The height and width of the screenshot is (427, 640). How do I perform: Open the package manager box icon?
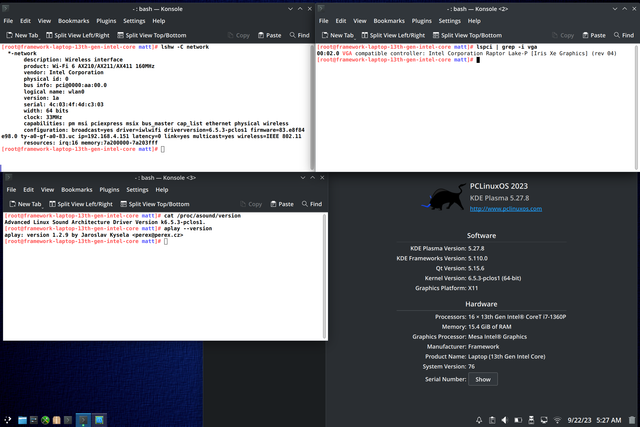(x=57, y=420)
